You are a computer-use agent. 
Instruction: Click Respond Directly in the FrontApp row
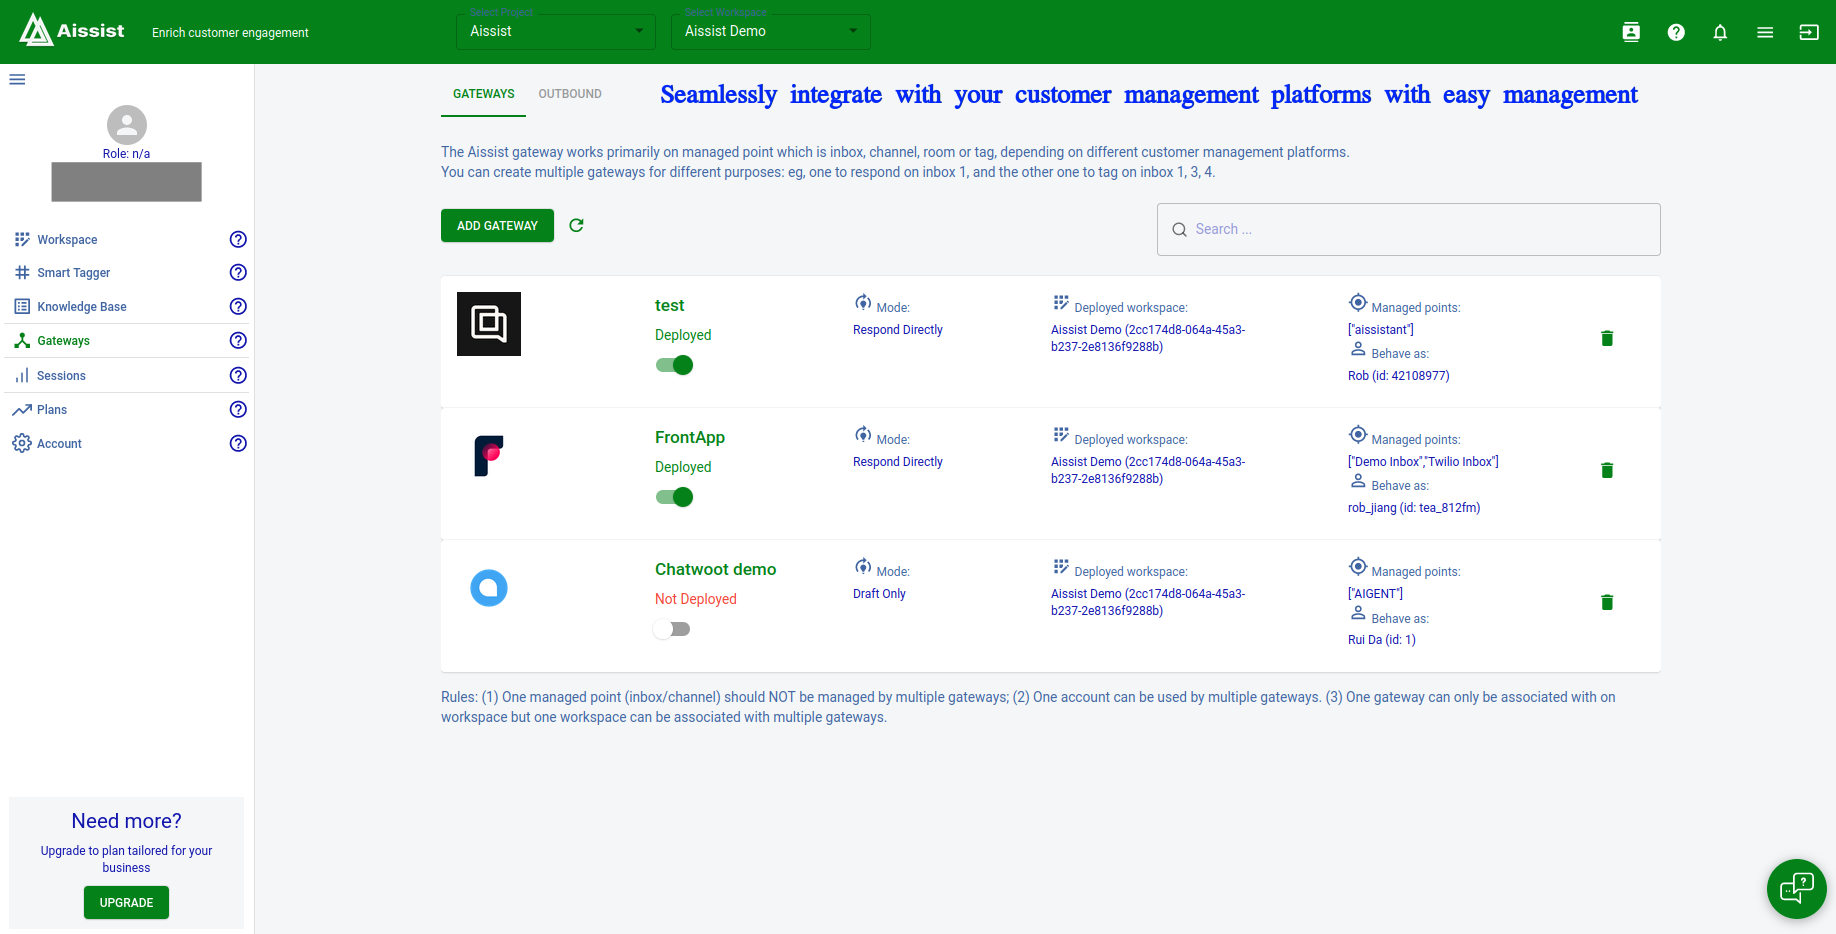point(898,462)
